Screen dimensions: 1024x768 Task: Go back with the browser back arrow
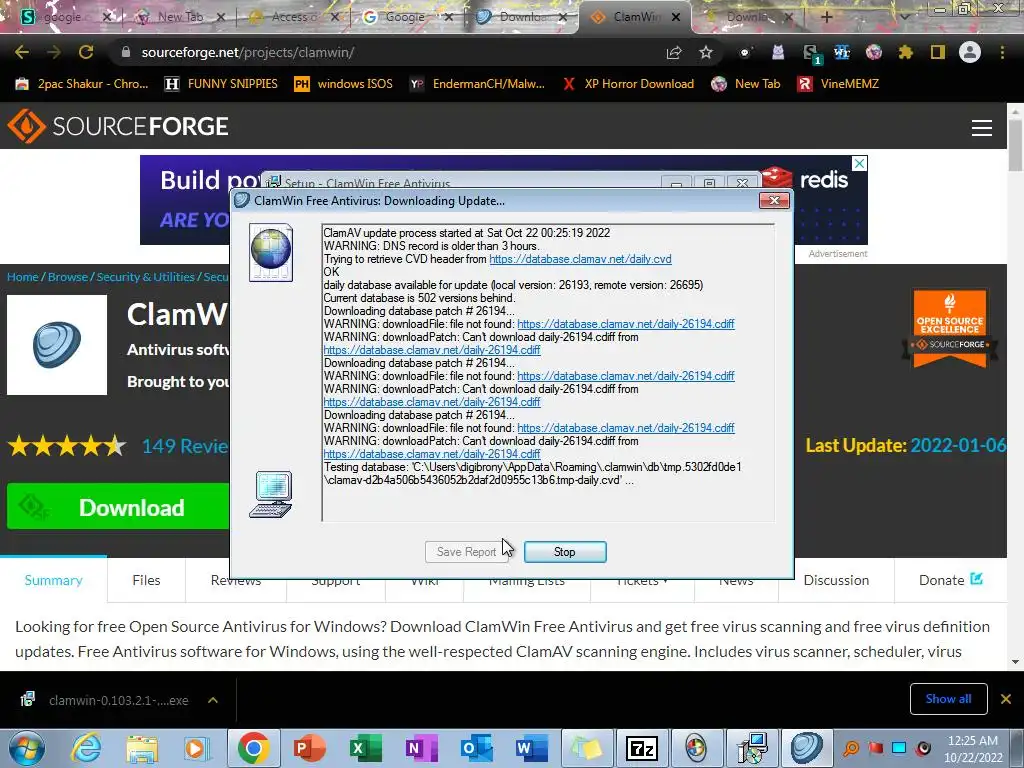[x=22, y=52]
